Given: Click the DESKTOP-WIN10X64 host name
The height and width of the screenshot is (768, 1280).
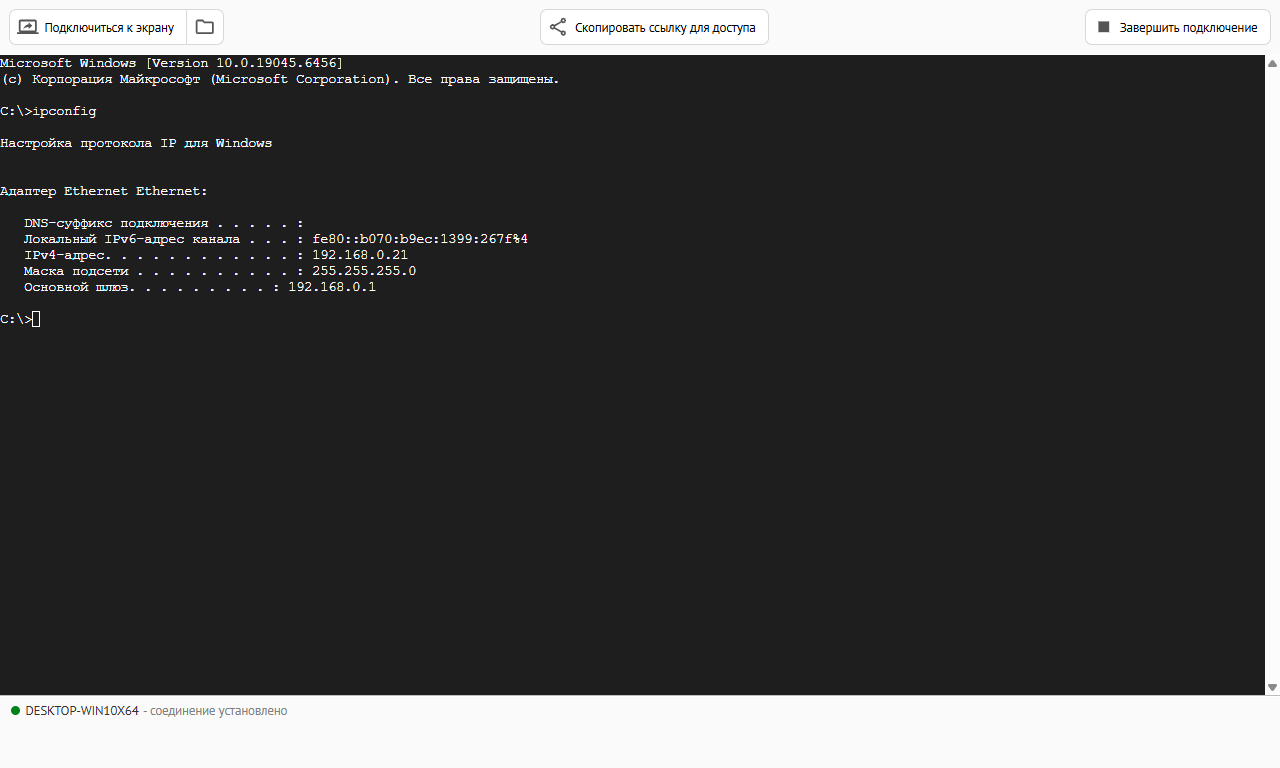Looking at the screenshot, I should click(x=82, y=711).
